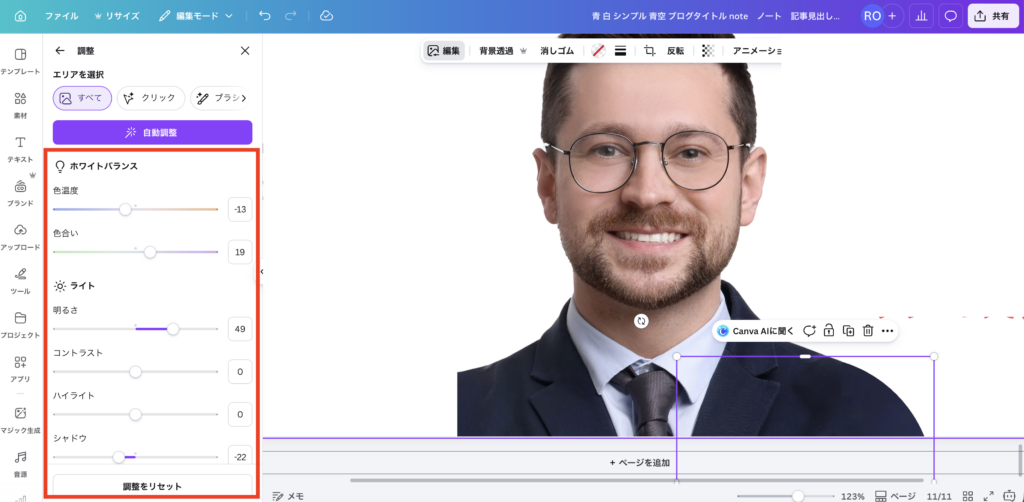
Task: Select the すべて area option
Action: pyautogui.click(x=82, y=98)
